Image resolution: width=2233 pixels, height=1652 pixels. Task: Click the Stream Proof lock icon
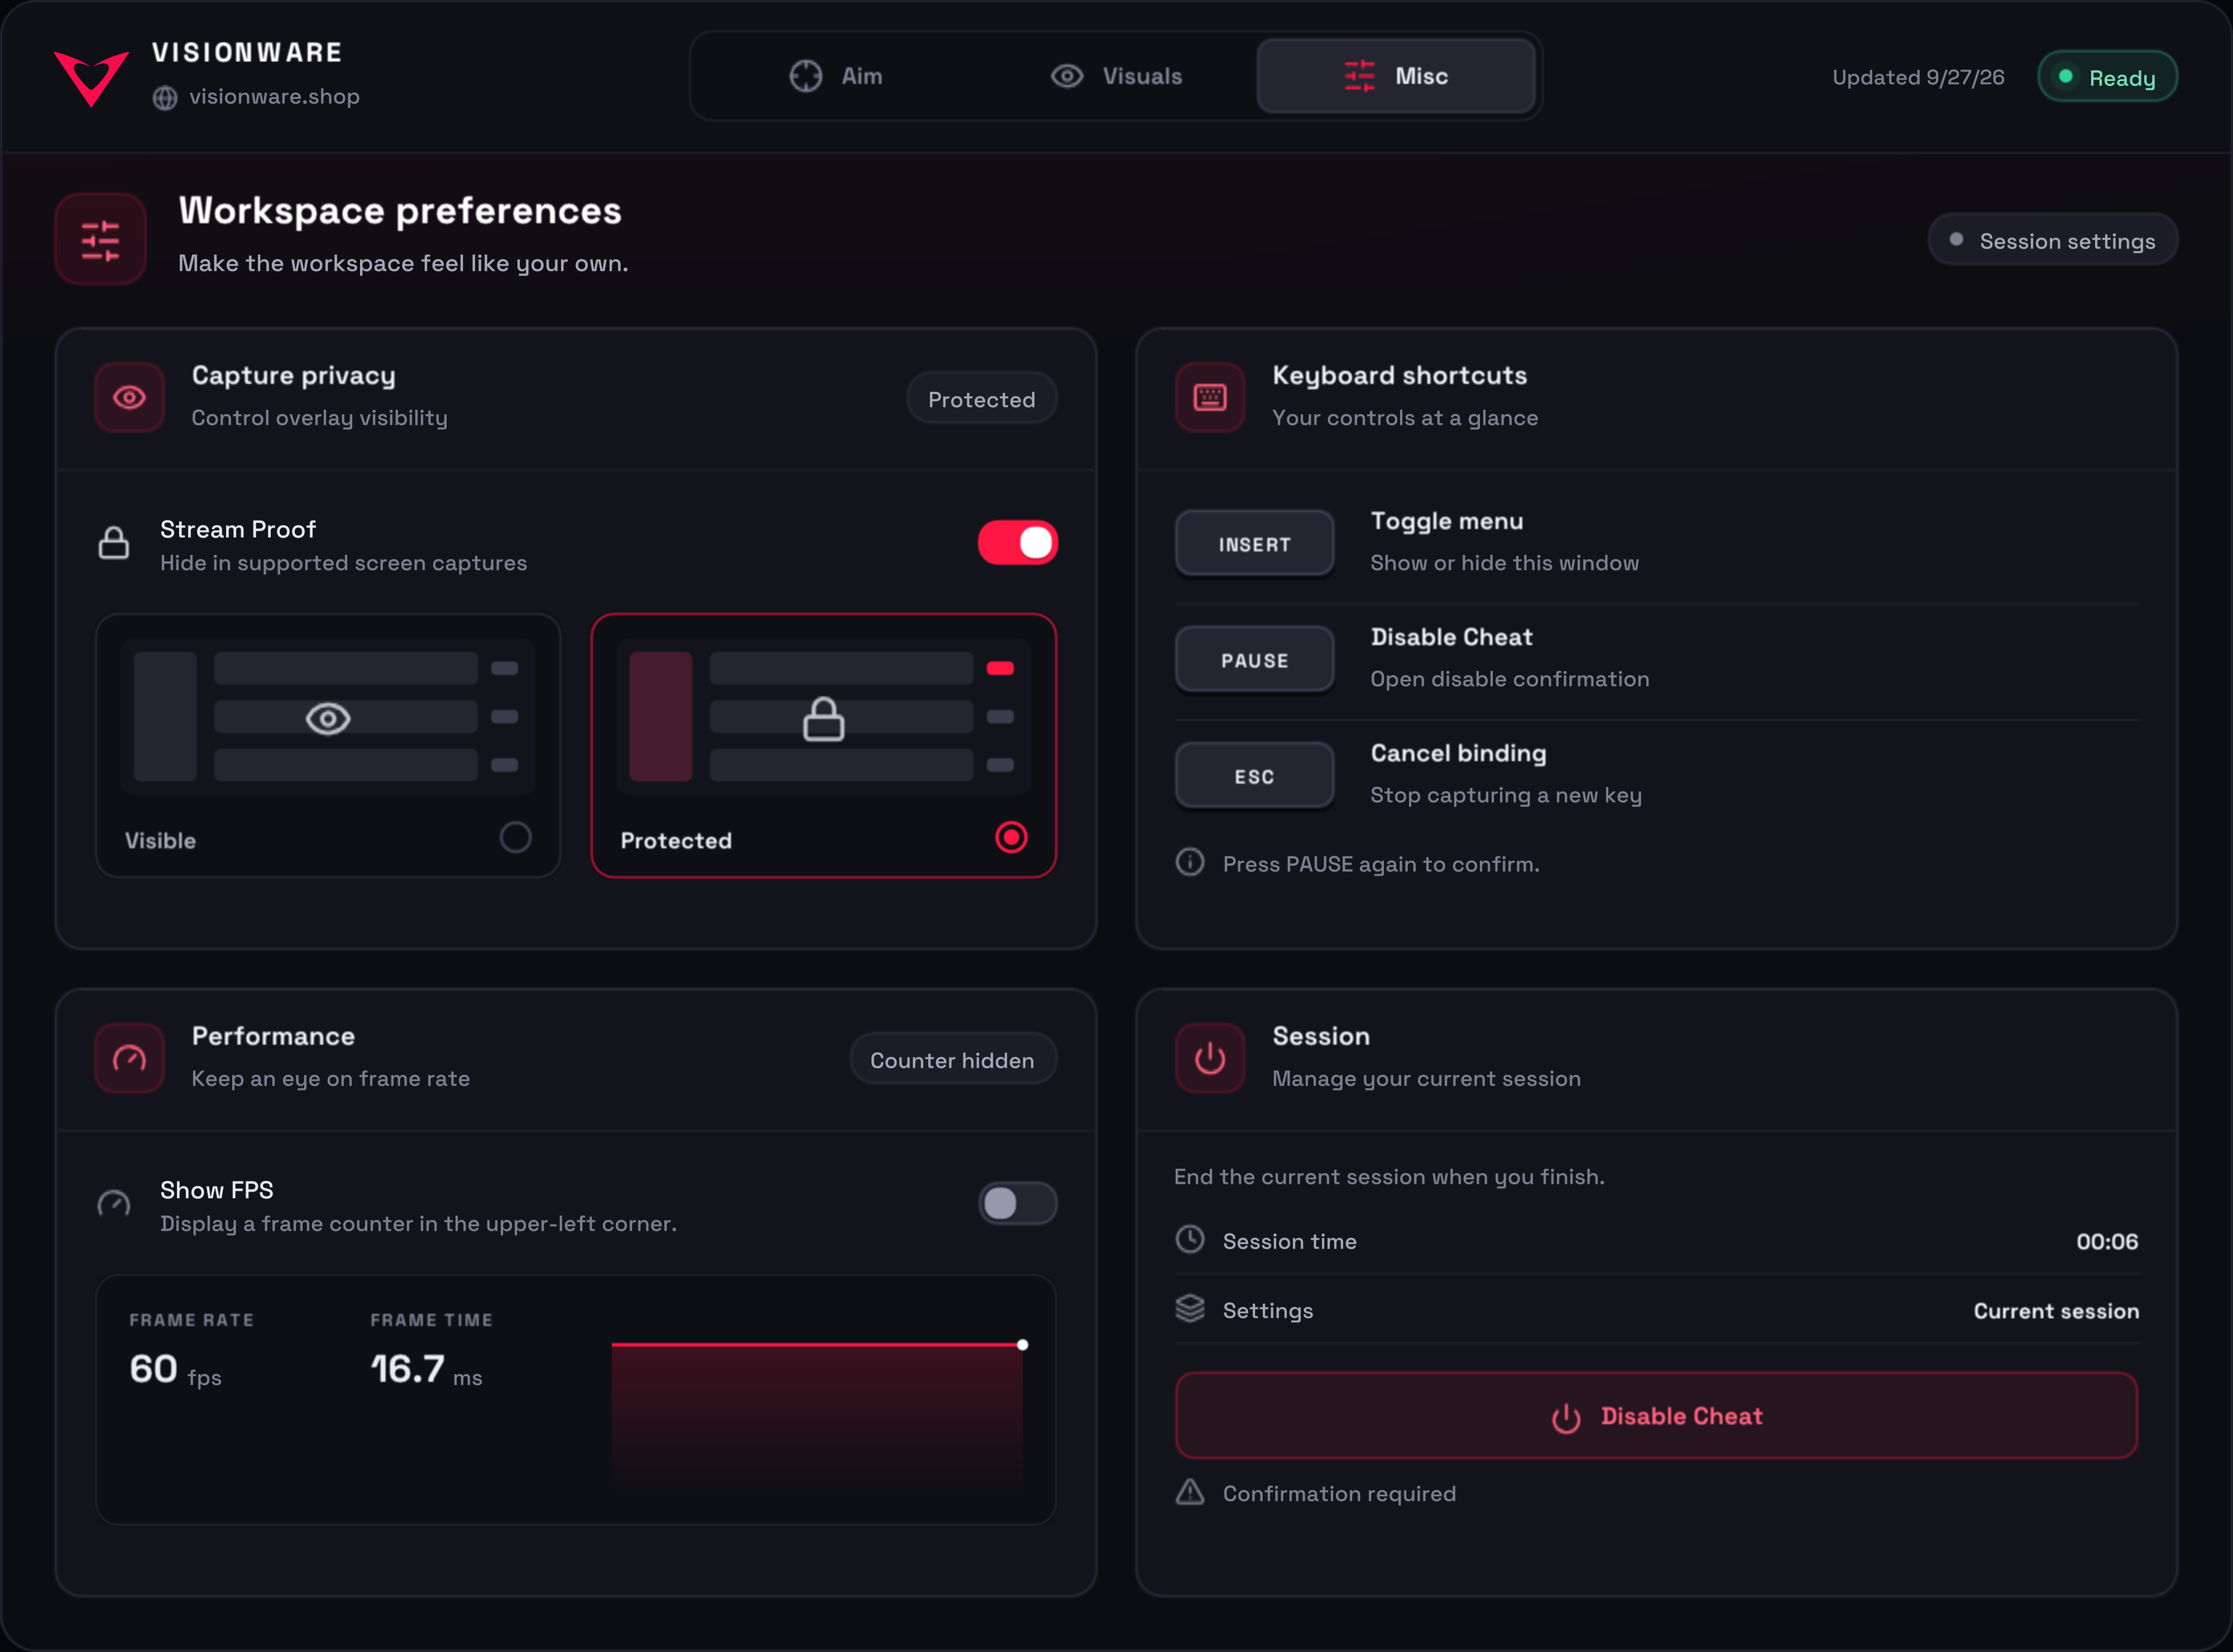(x=114, y=543)
